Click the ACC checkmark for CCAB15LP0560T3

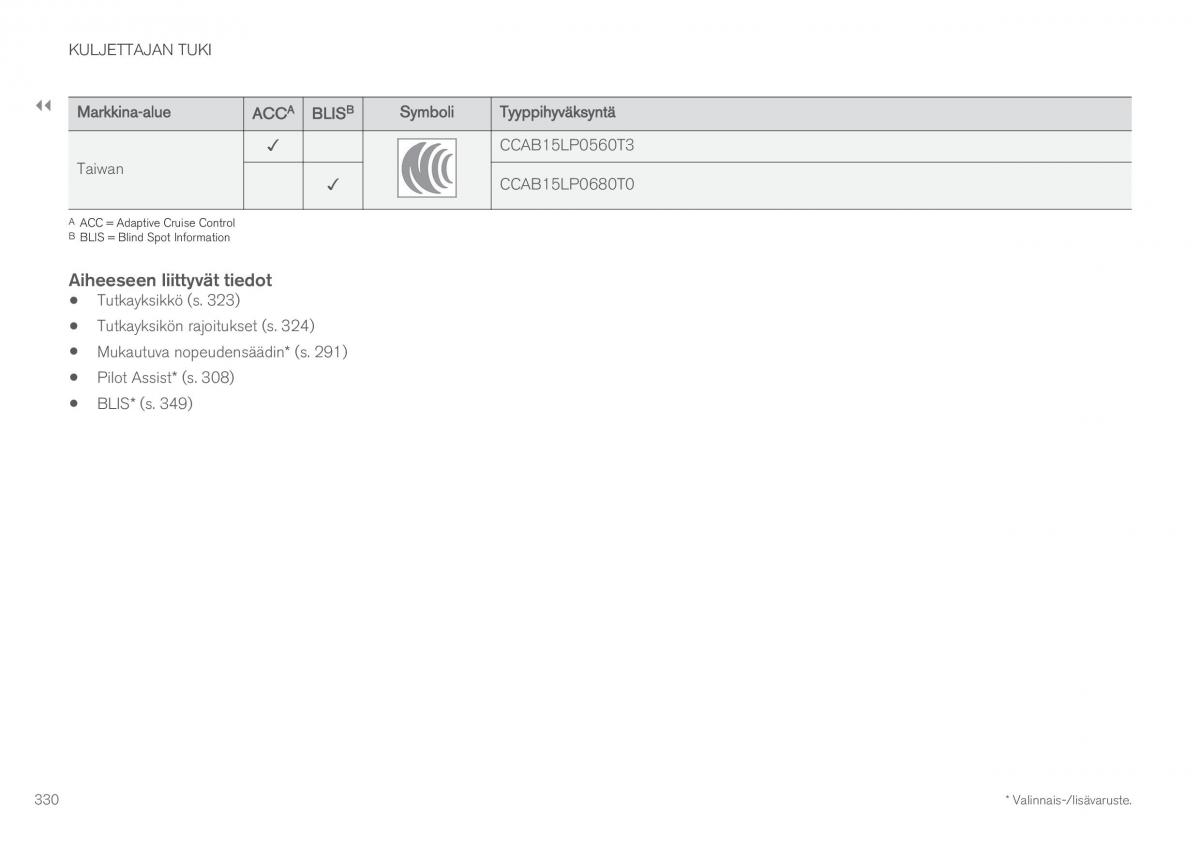272,146
